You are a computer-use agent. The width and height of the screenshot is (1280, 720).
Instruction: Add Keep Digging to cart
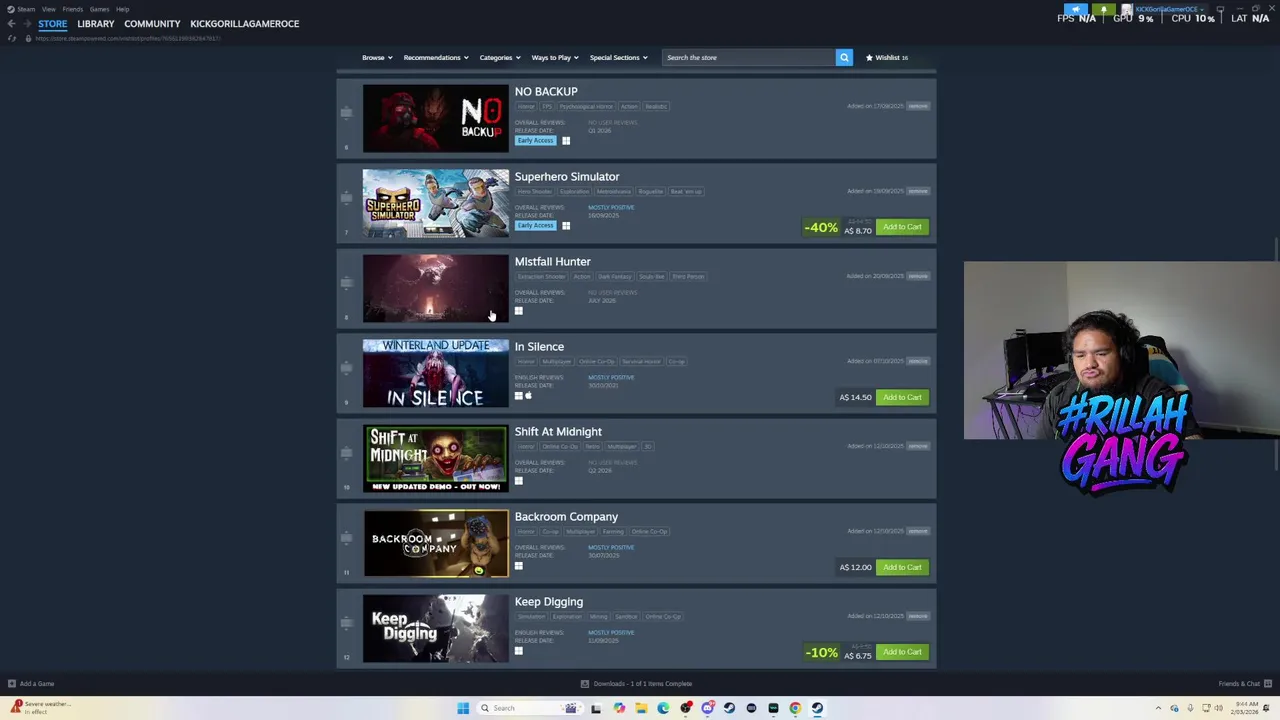pos(902,652)
